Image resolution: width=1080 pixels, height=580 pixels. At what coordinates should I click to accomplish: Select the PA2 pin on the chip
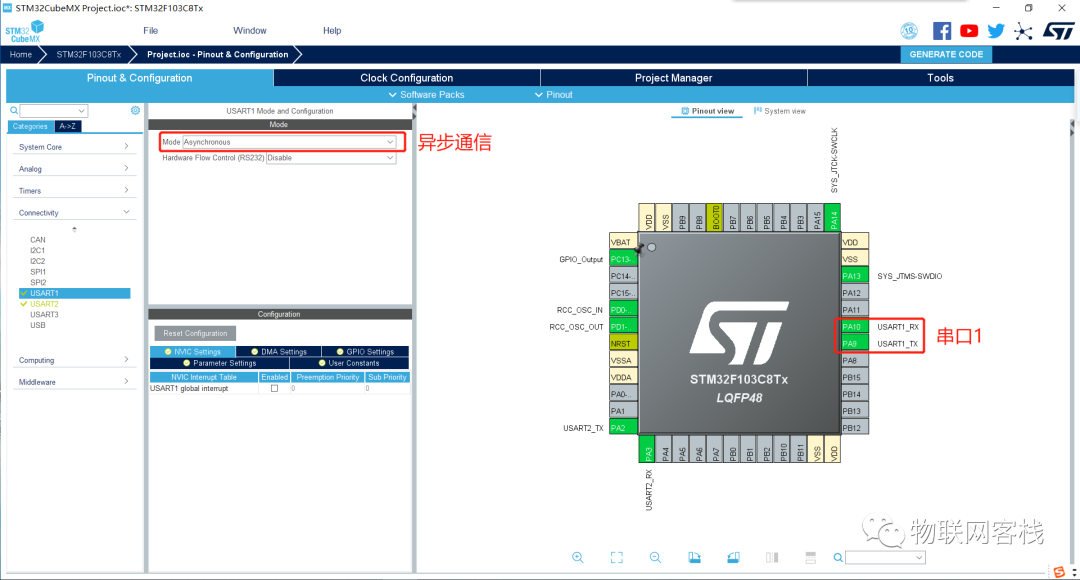pyautogui.click(x=623, y=428)
